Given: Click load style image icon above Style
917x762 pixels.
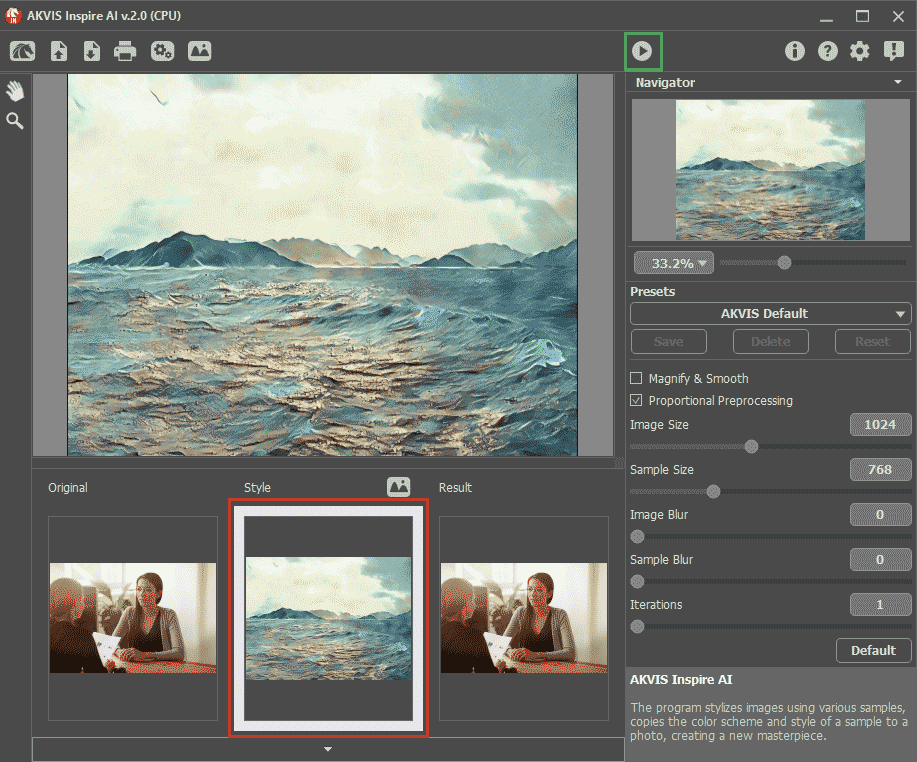Looking at the screenshot, I should (x=399, y=487).
